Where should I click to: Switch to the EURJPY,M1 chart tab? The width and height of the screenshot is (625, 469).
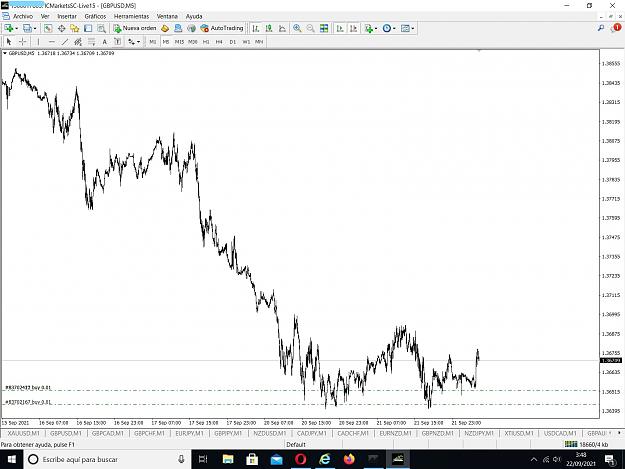189,433
